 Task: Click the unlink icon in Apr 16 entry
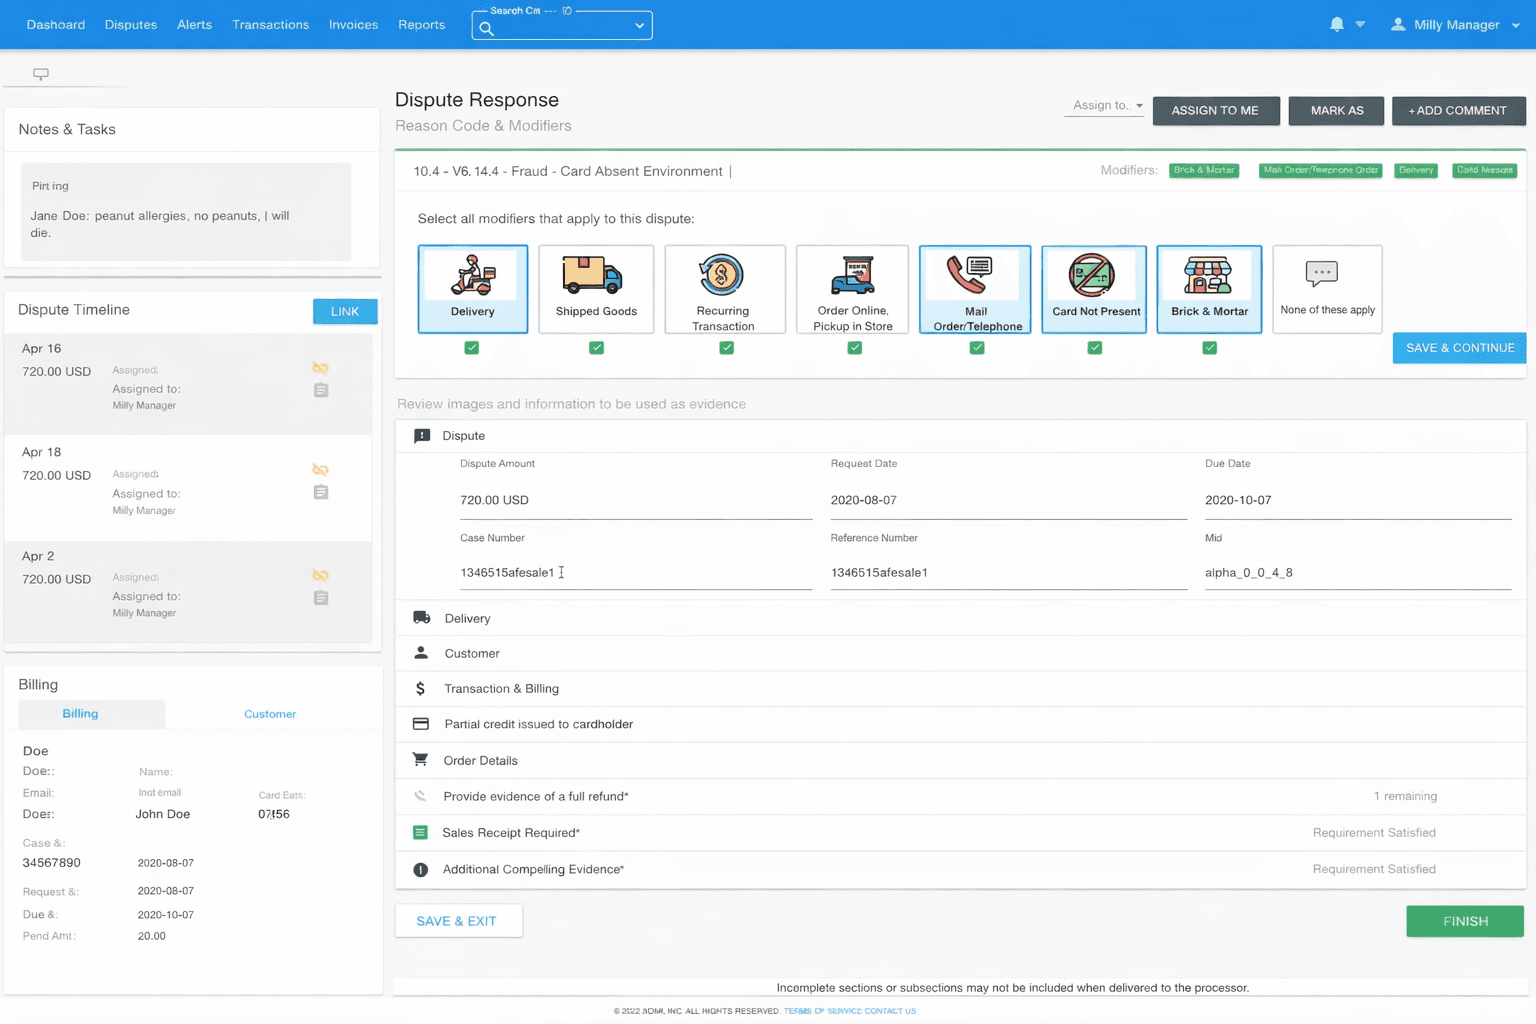point(320,368)
